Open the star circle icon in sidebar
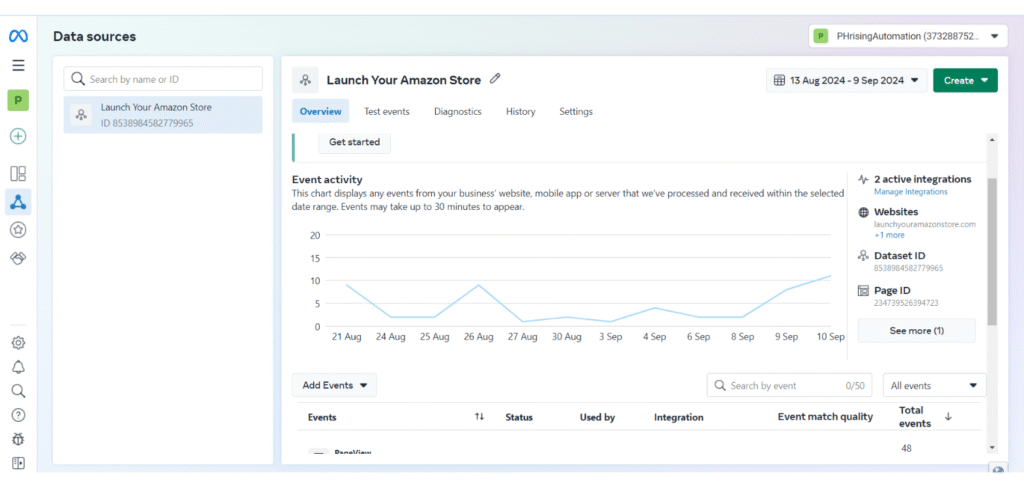Screen dimensions: 1024x487 click(18, 230)
